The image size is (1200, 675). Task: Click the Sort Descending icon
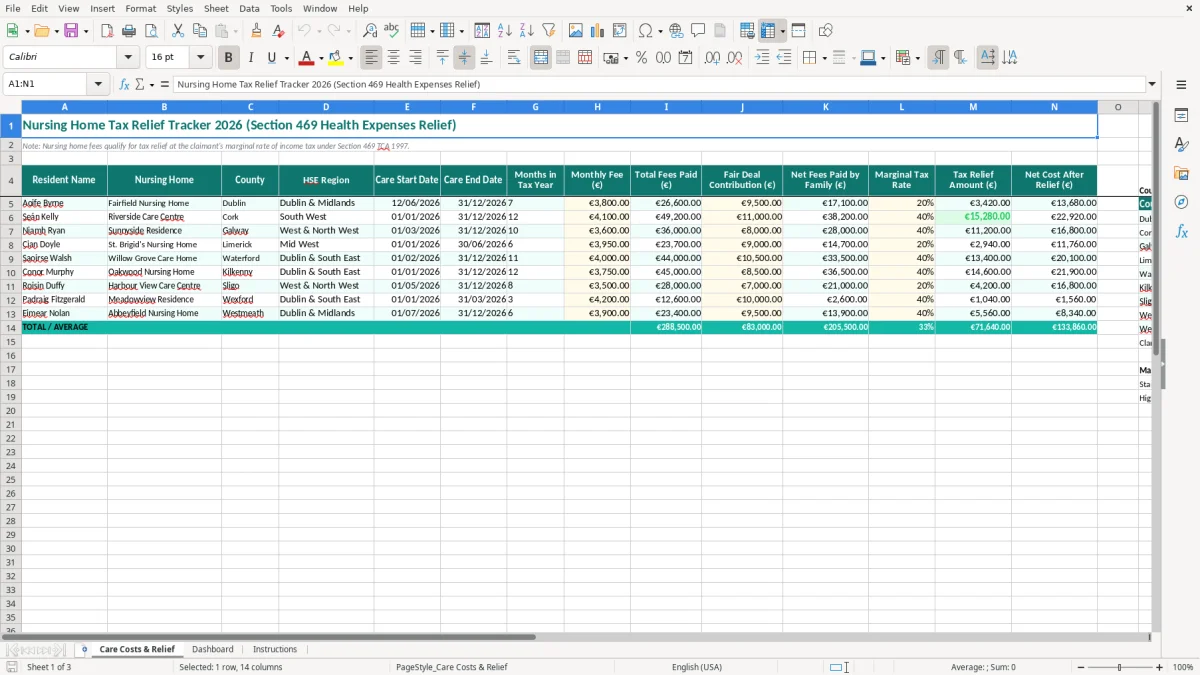526,31
